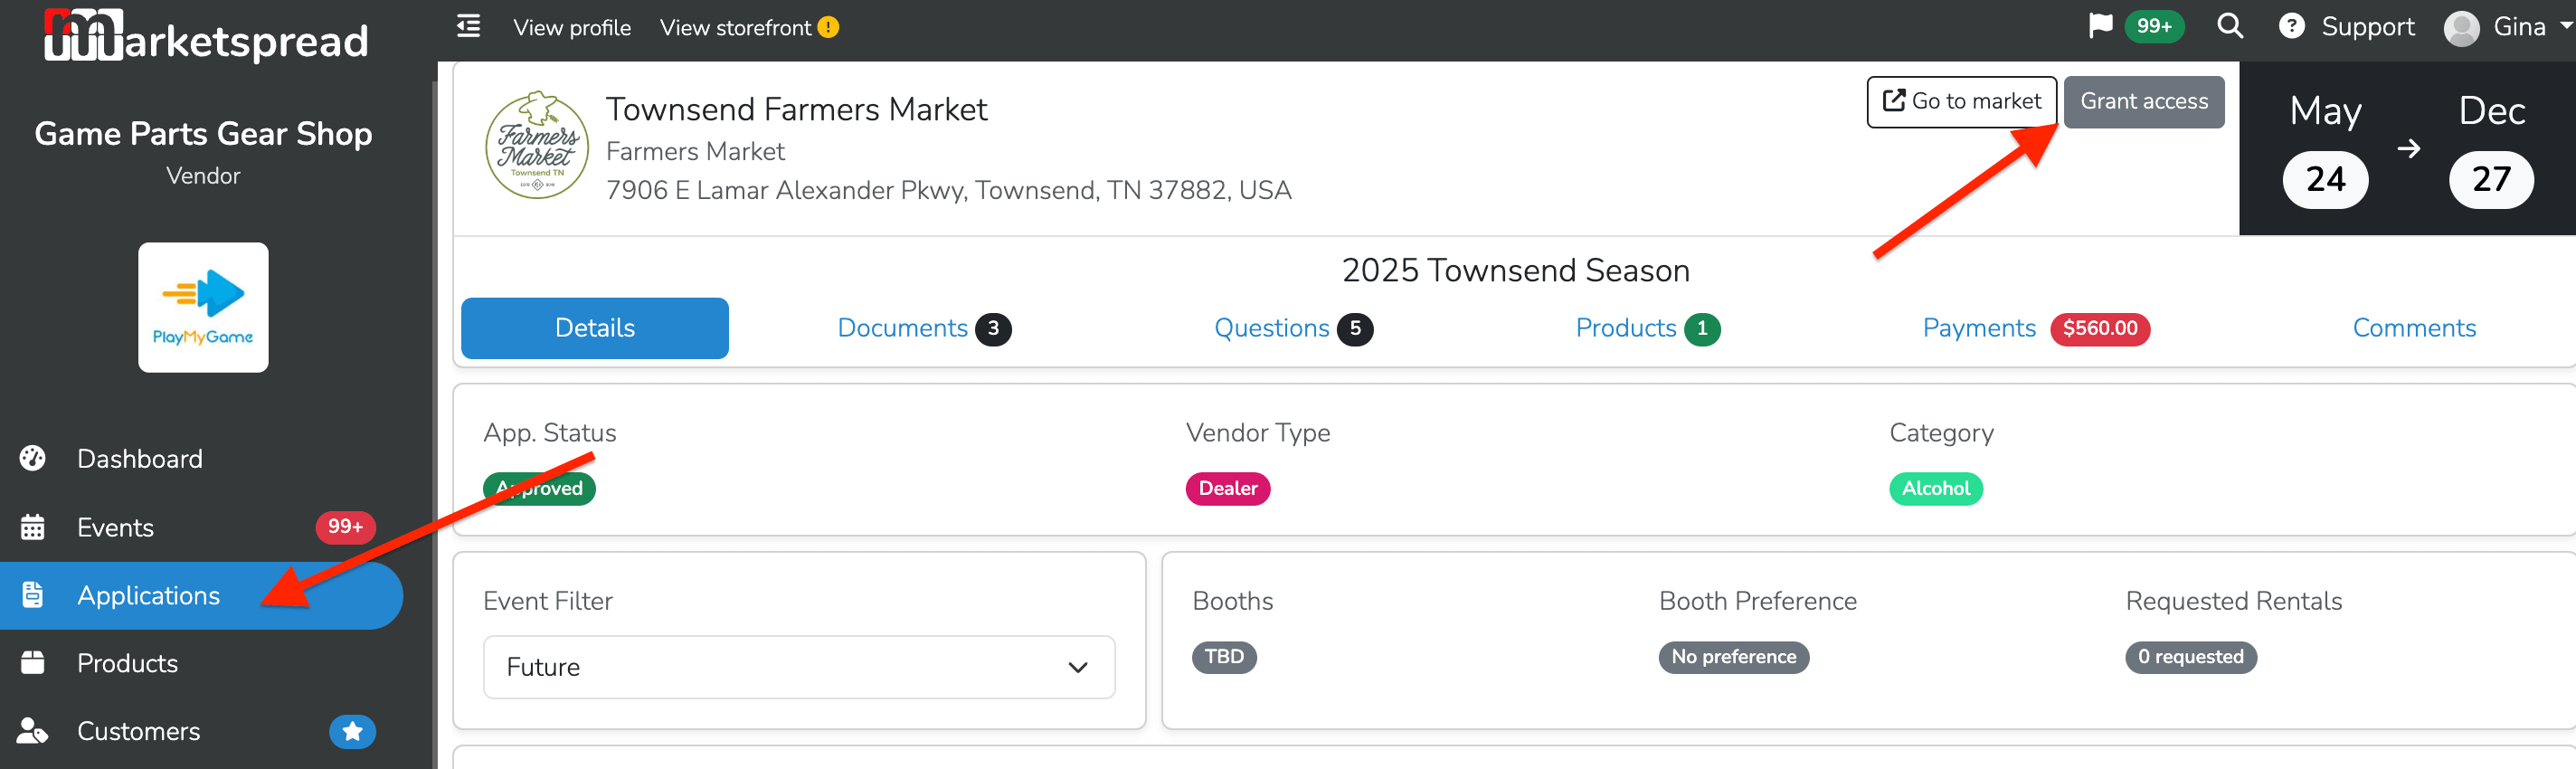2576x769 pixels.
Task: Click Gina's user avatar icon
Action: [x=2461, y=28]
